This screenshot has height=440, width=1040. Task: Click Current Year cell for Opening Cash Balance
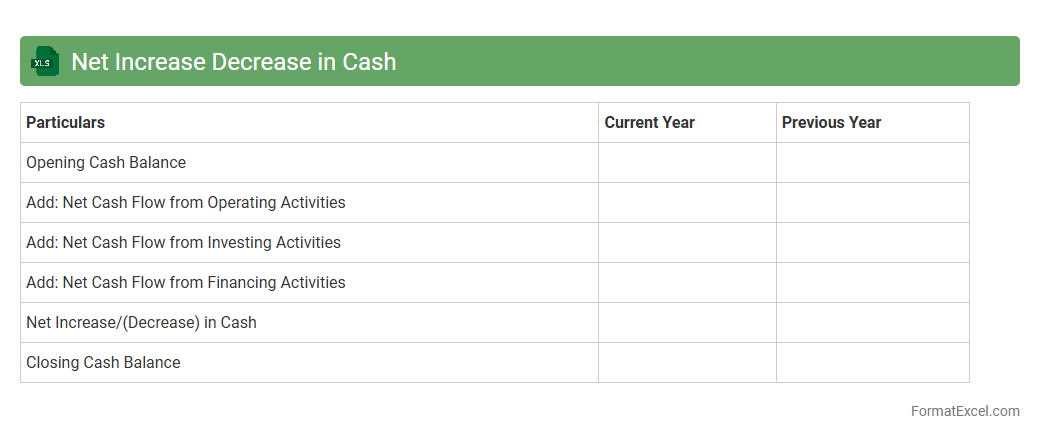point(687,163)
